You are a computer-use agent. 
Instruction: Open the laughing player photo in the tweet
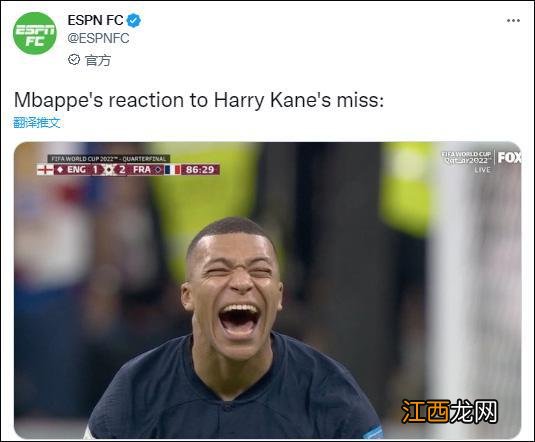point(268,290)
